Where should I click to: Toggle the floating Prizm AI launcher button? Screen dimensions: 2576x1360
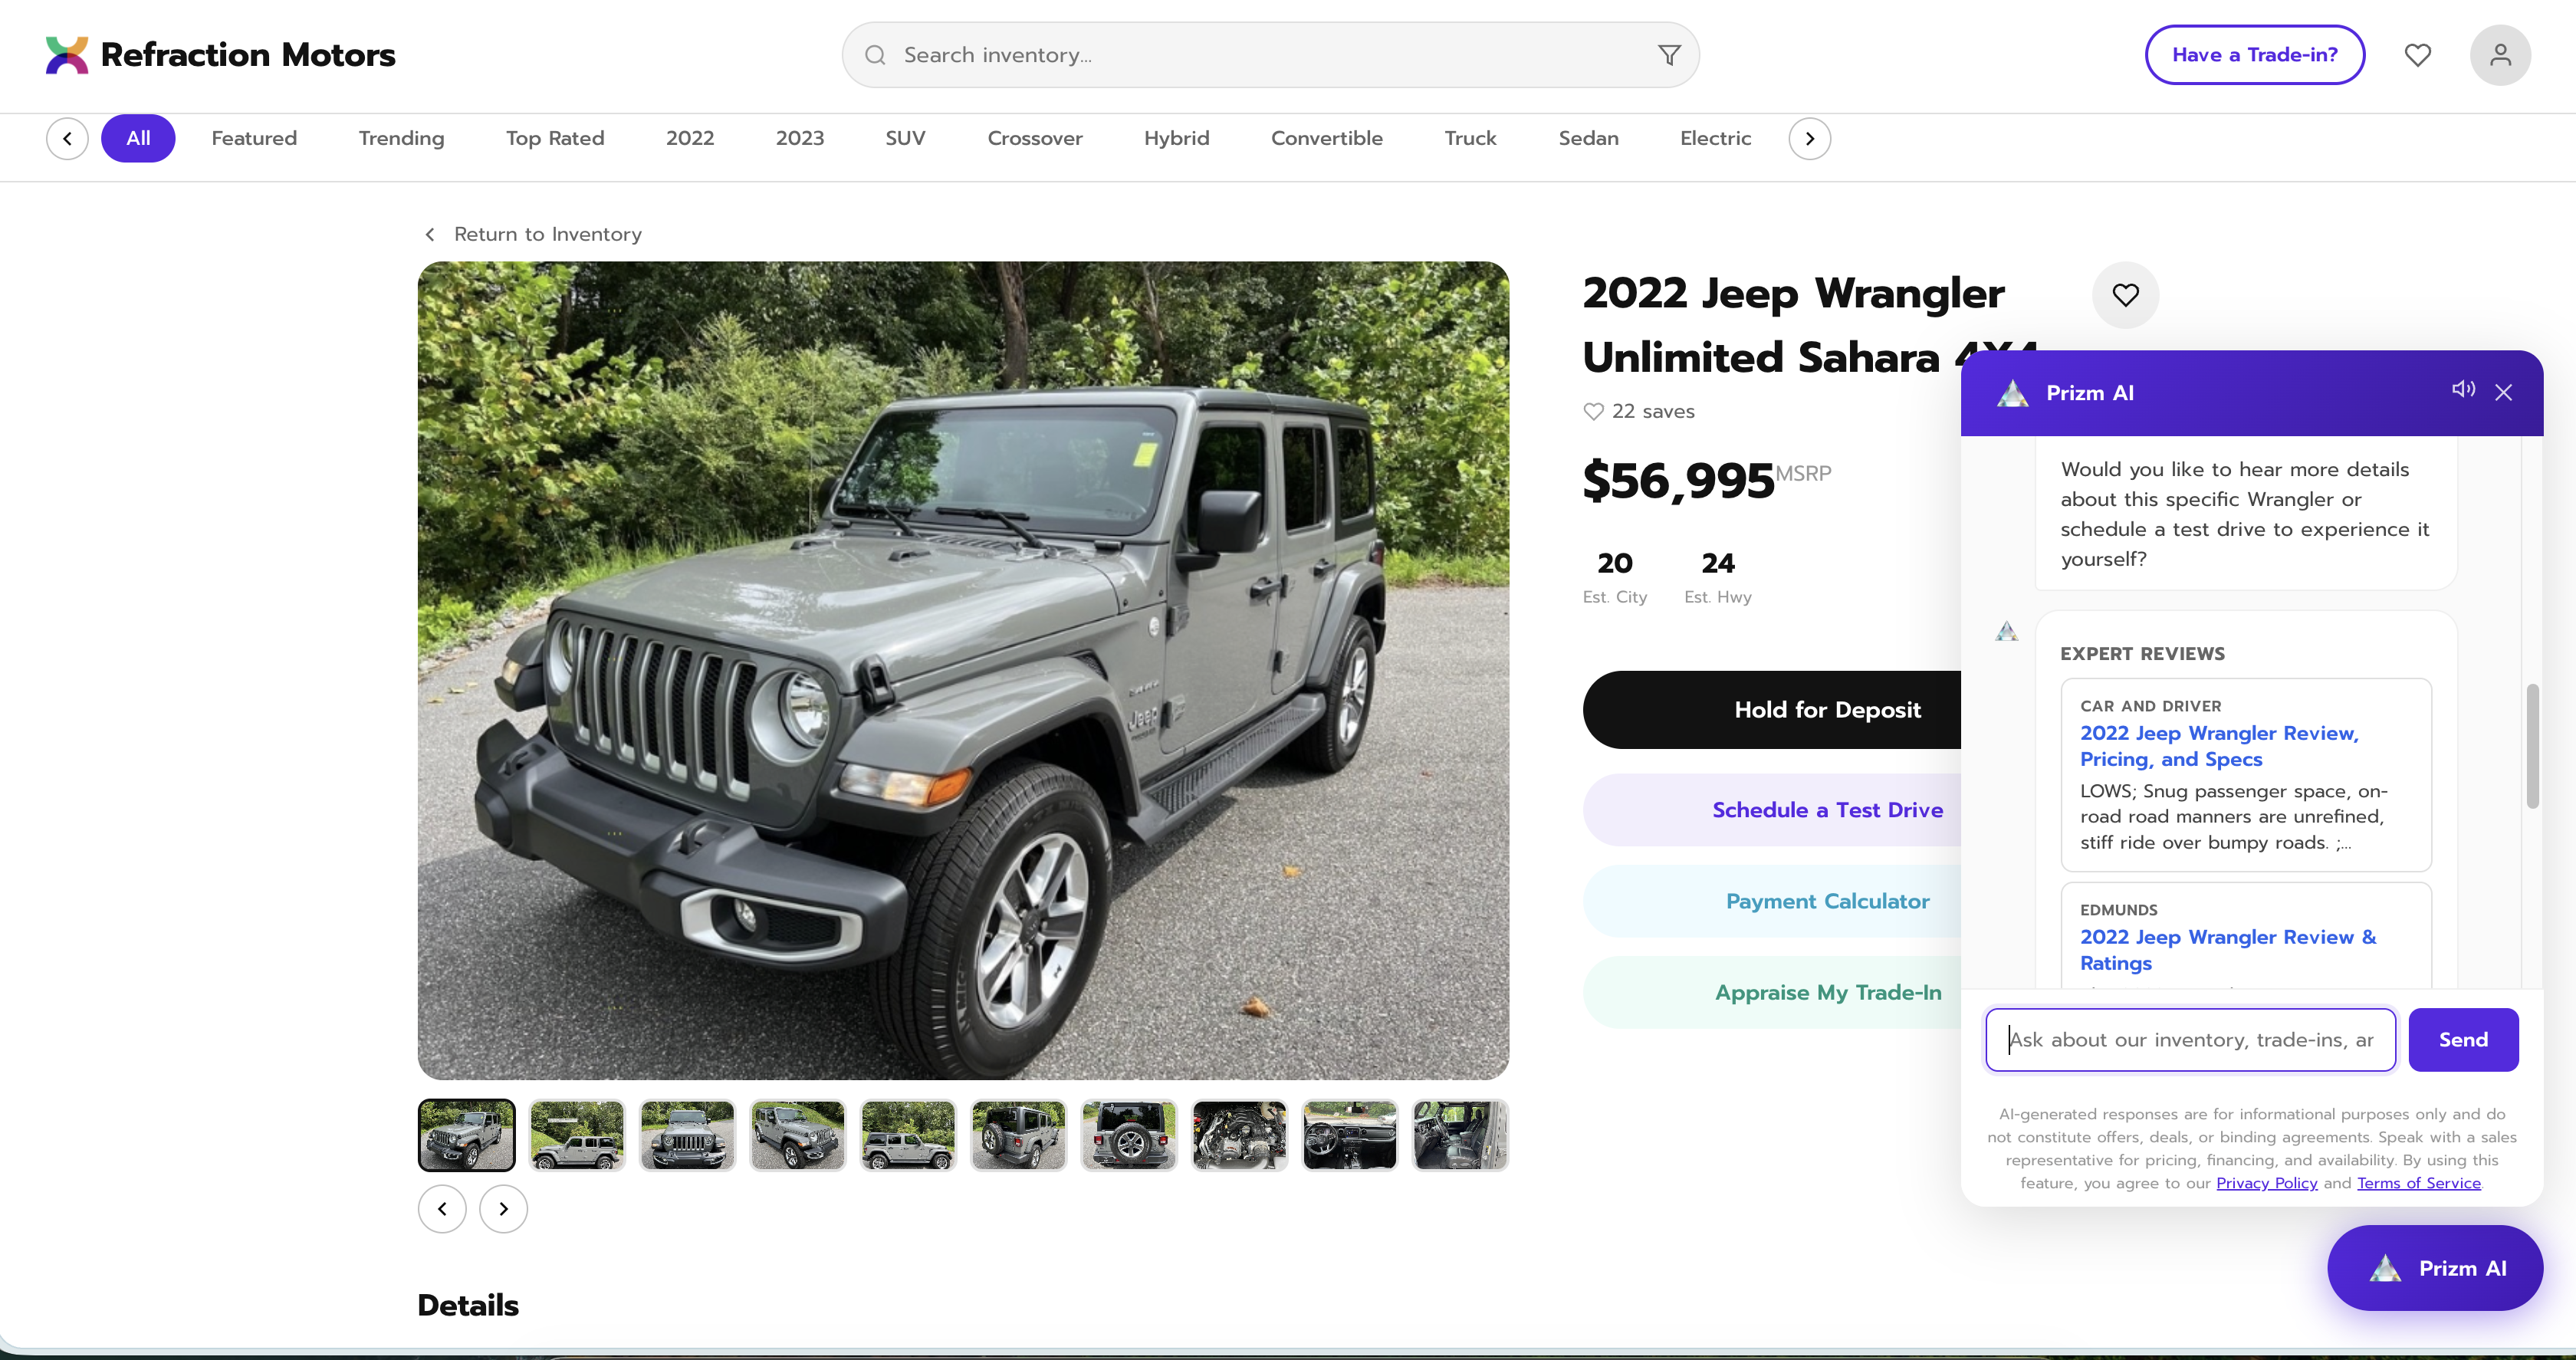pos(2434,1268)
